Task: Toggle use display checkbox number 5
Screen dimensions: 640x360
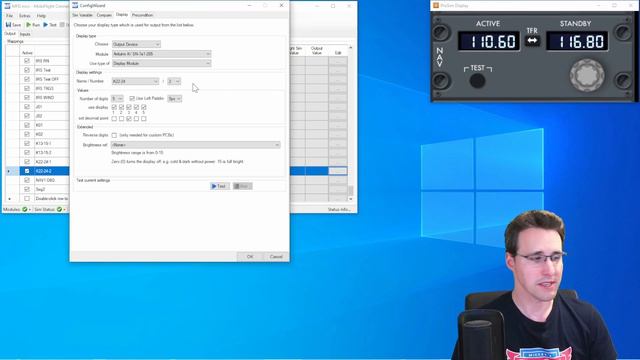Action: [143, 107]
